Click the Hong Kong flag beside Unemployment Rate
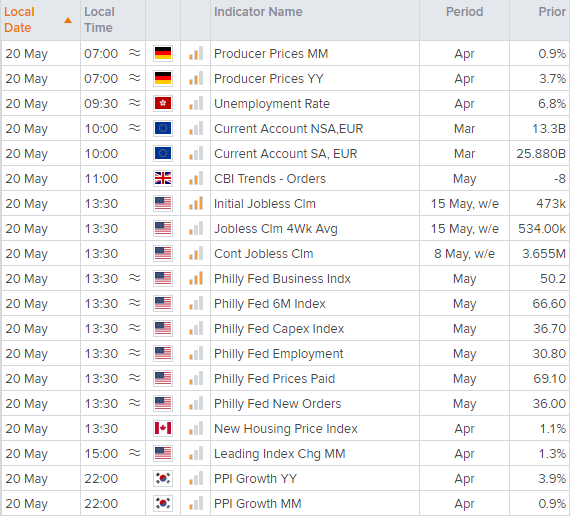Screen dimensions: 570x516 [x=162, y=104]
